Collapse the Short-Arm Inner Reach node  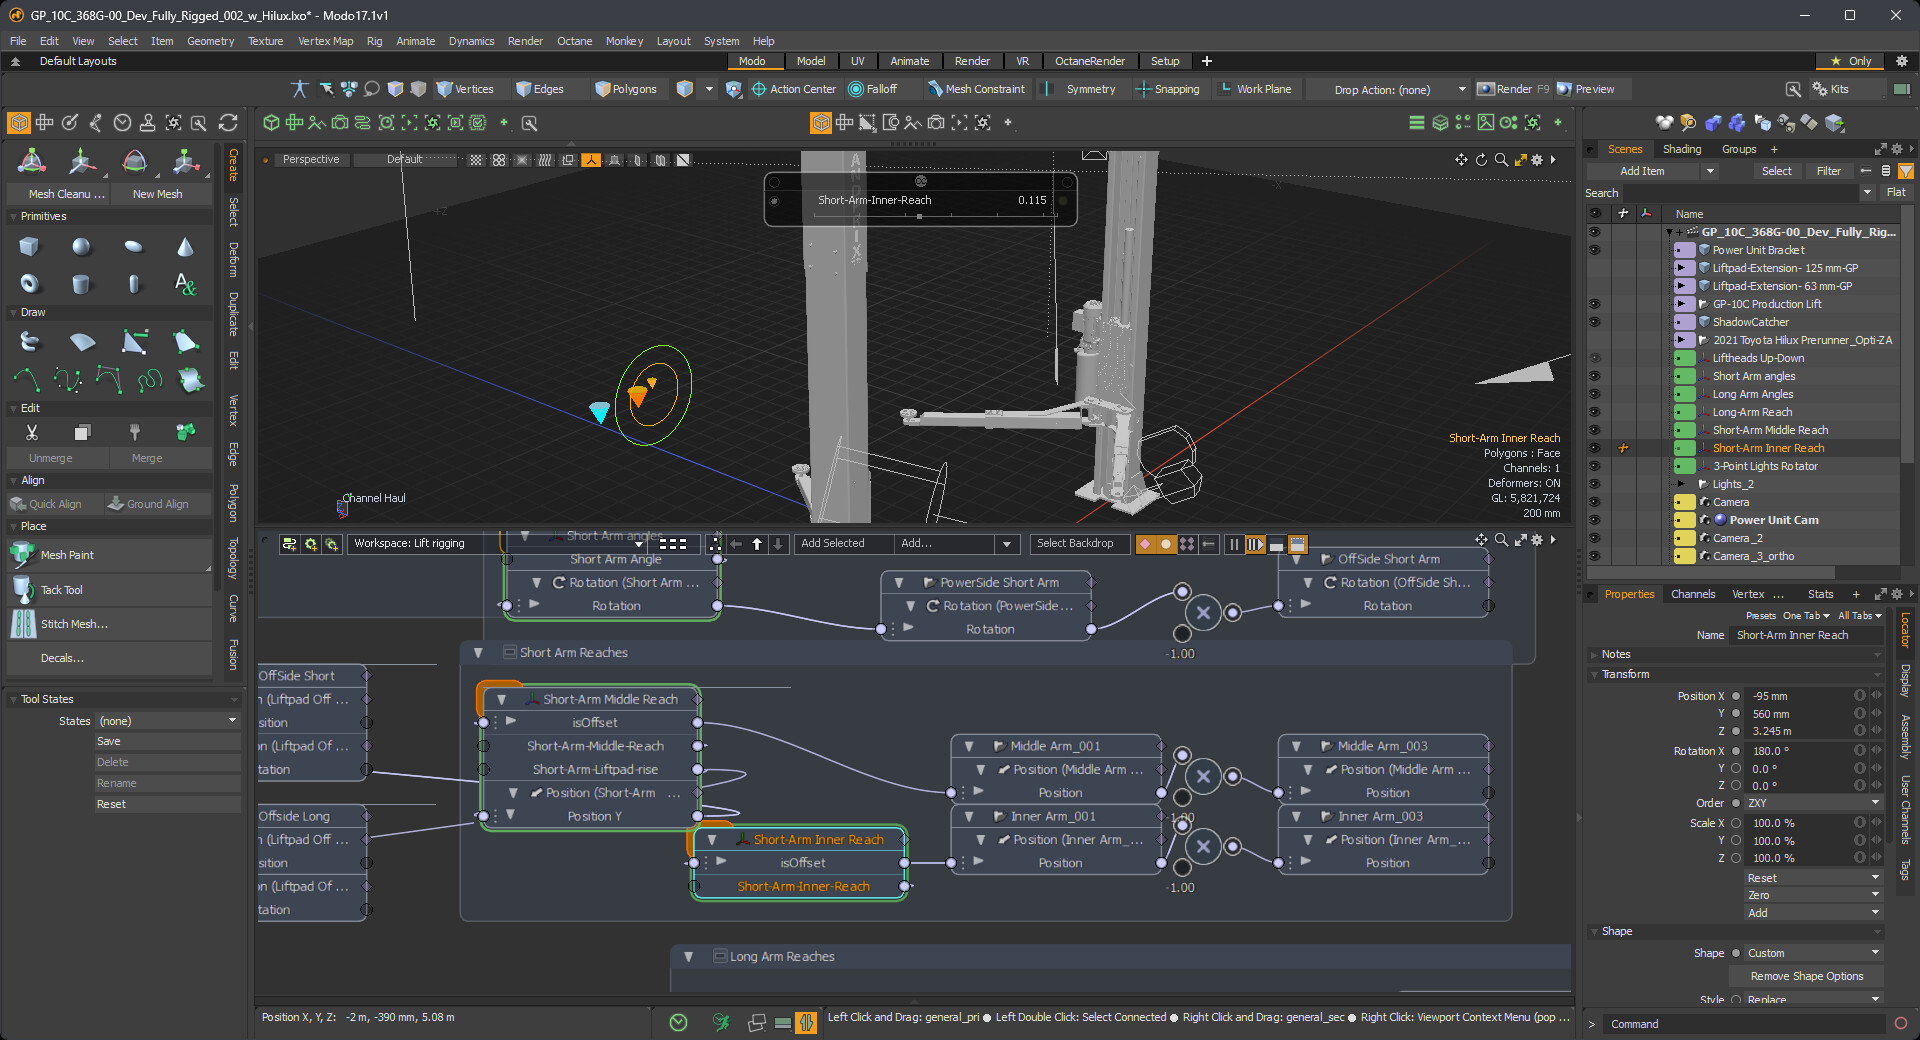tap(711, 840)
